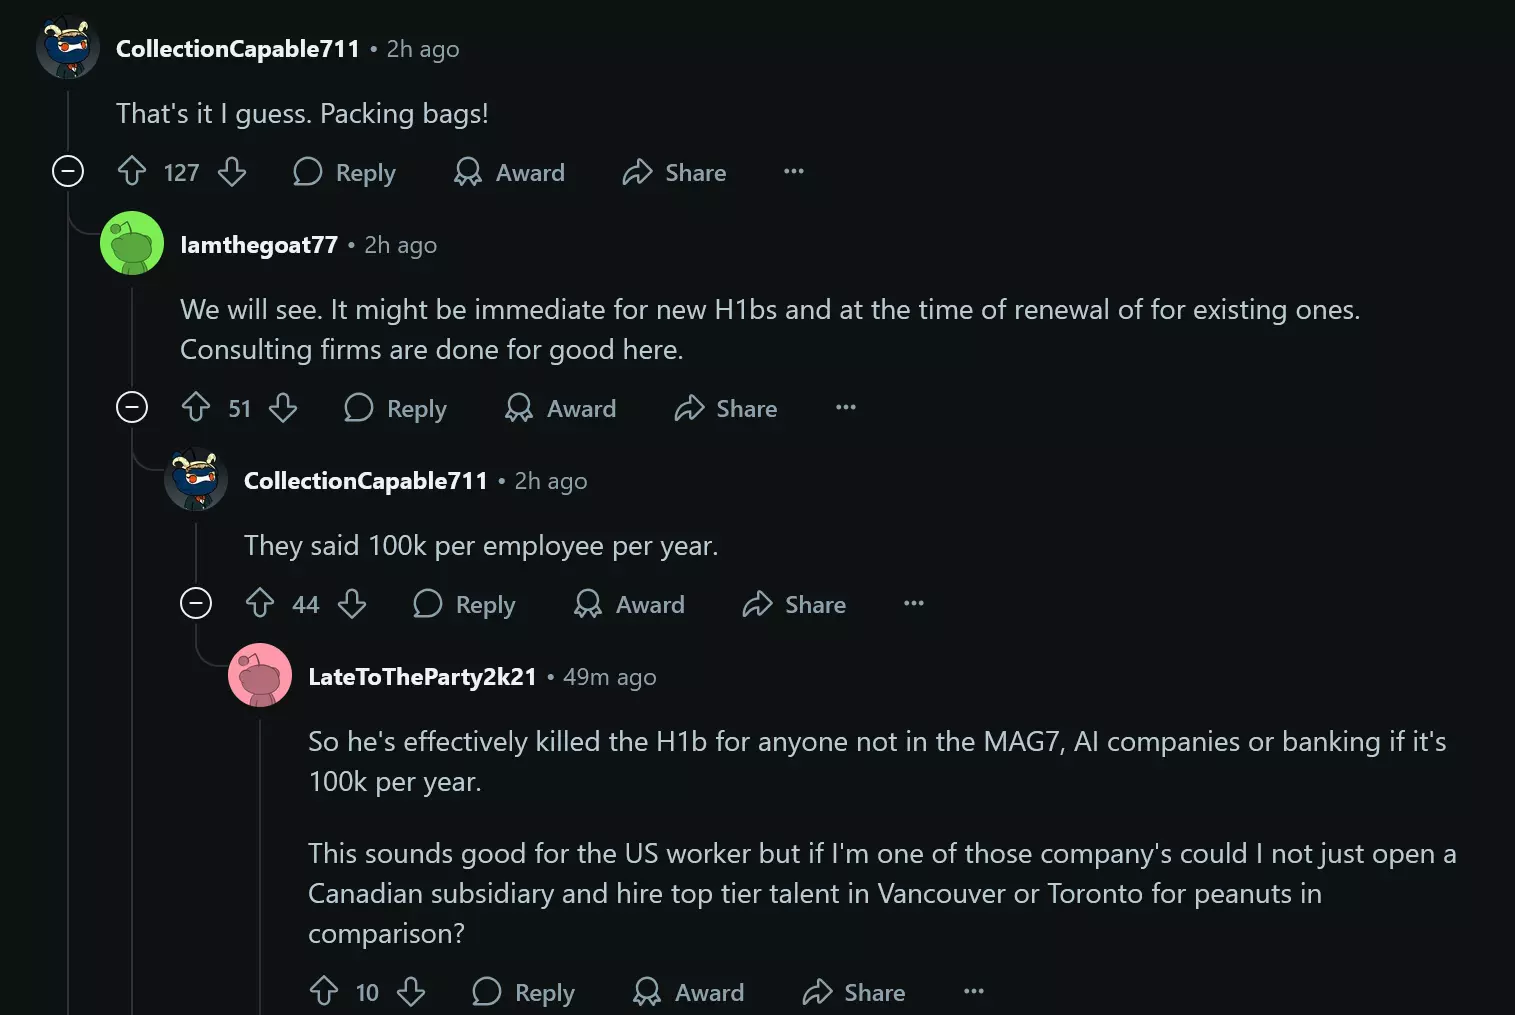
Task: Open LateToTheParty2k21's user profile link
Action: (422, 677)
